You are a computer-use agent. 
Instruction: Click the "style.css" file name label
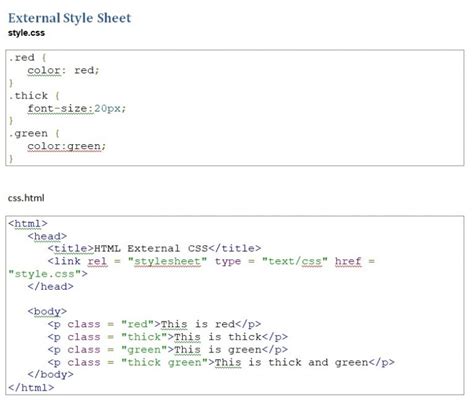click(26, 33)
